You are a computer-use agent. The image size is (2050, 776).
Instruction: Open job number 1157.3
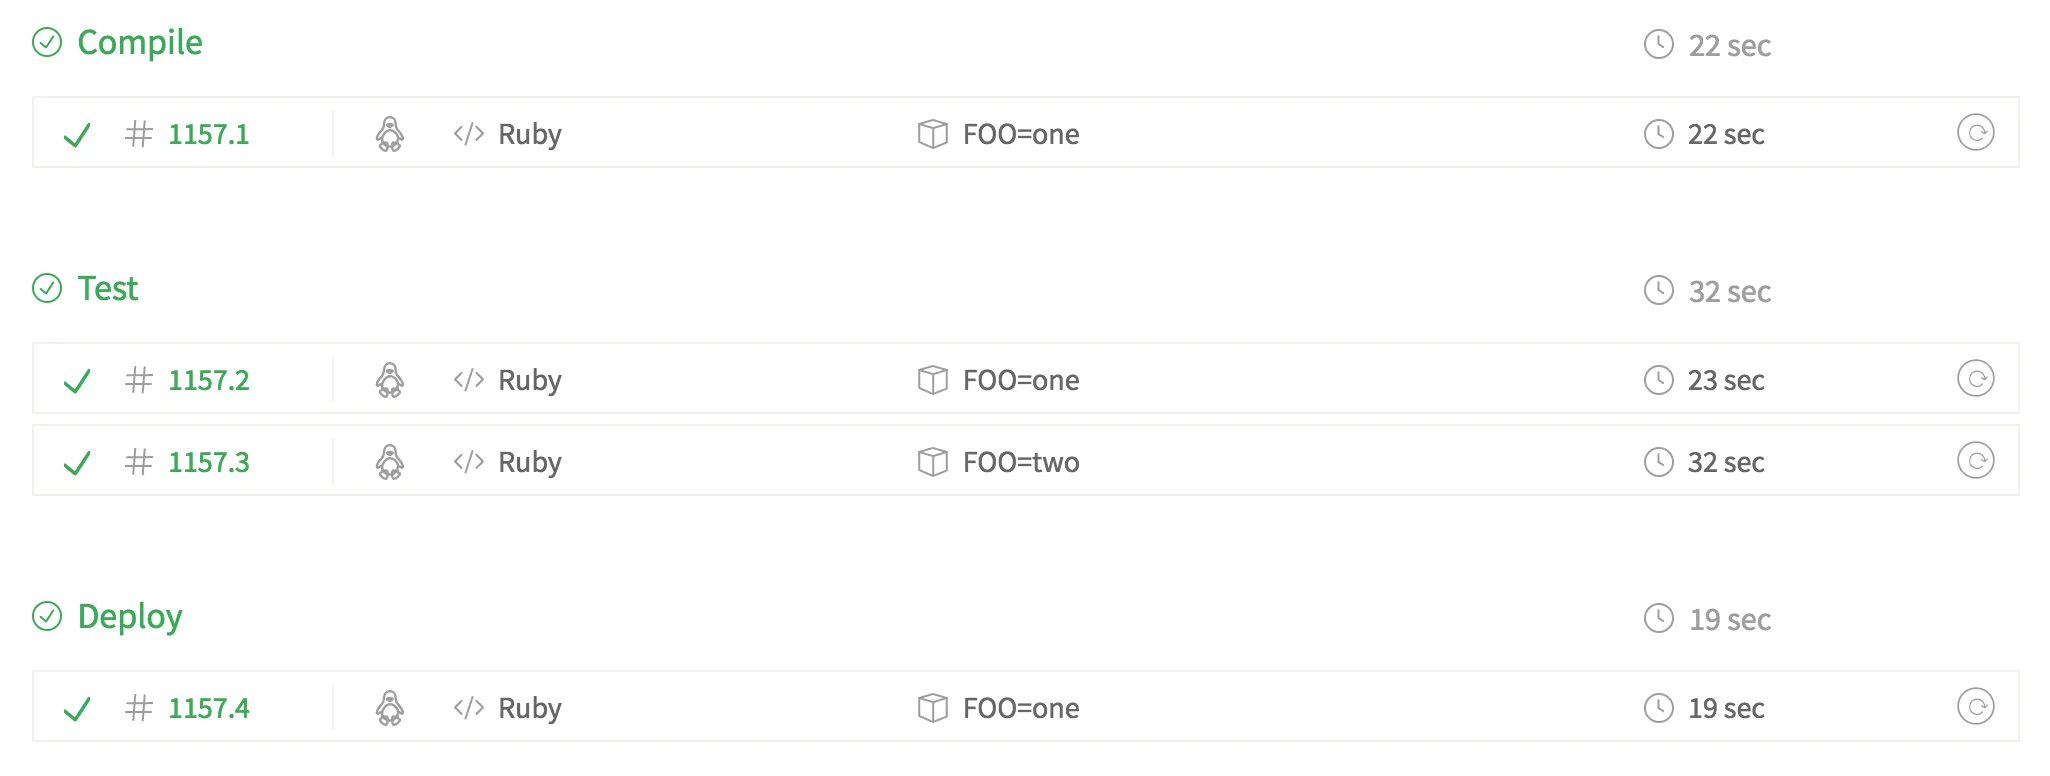point(208,462)
